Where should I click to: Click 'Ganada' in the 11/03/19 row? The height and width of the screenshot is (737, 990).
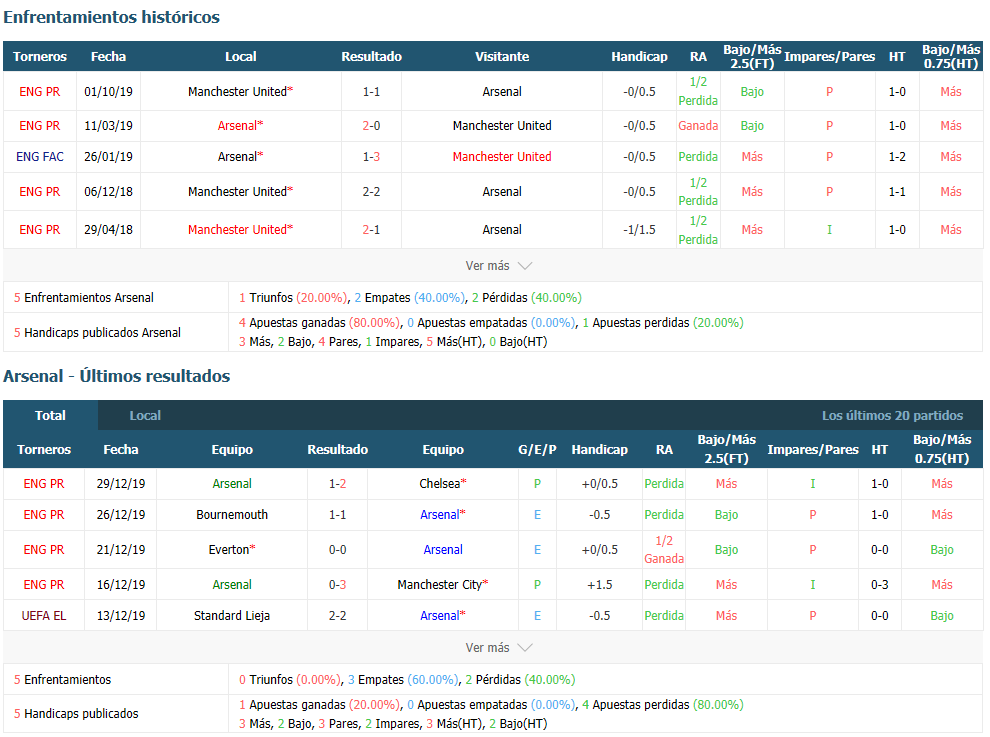[698, 126]
